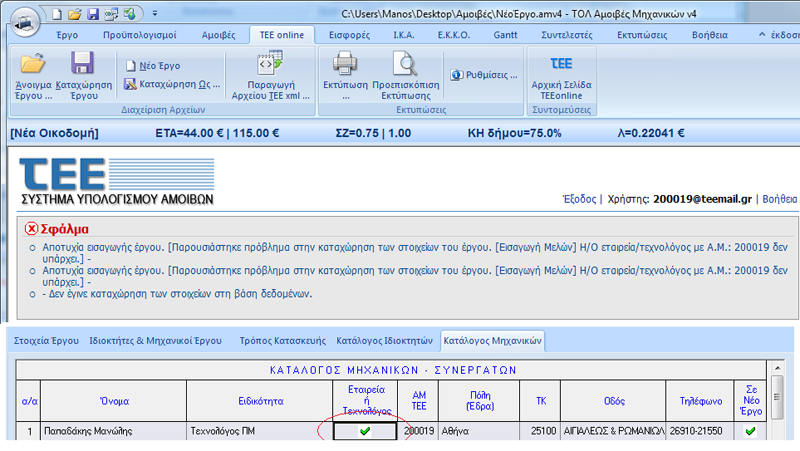Go to Αρχική Σελίδα TEEonline shortcut
Image resolution: width=800 pixels, height=451 pixels.
click(x=561, y=66)
